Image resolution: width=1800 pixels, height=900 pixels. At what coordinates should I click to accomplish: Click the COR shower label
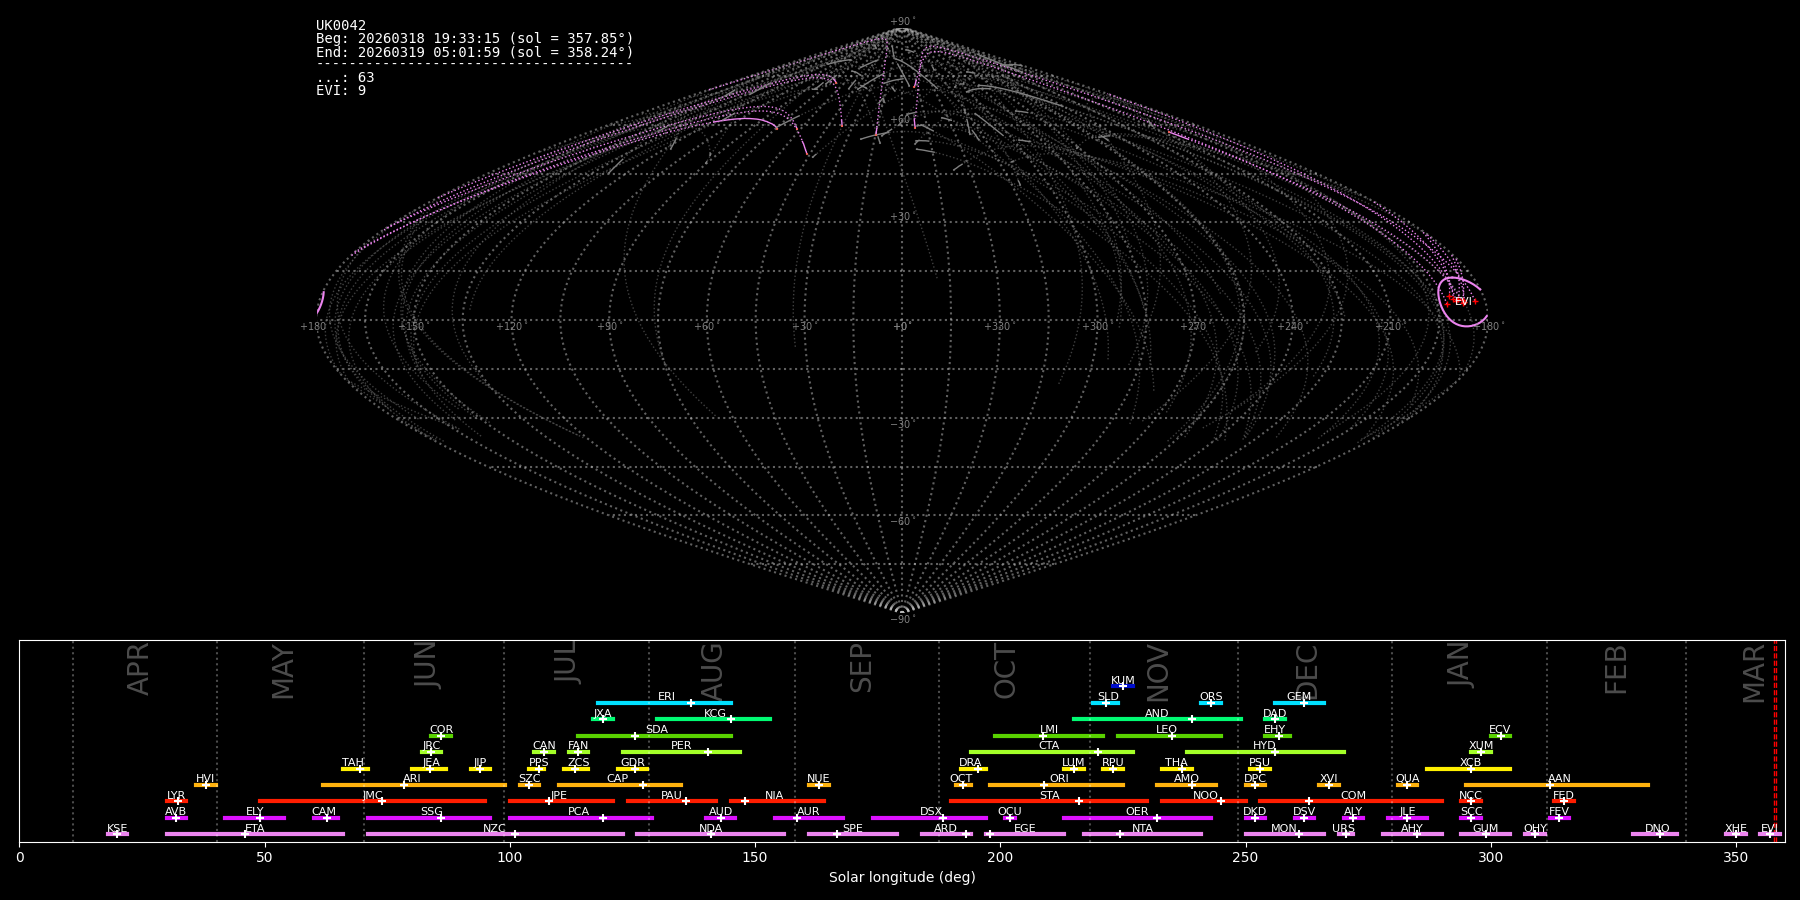tap(441, 730)
